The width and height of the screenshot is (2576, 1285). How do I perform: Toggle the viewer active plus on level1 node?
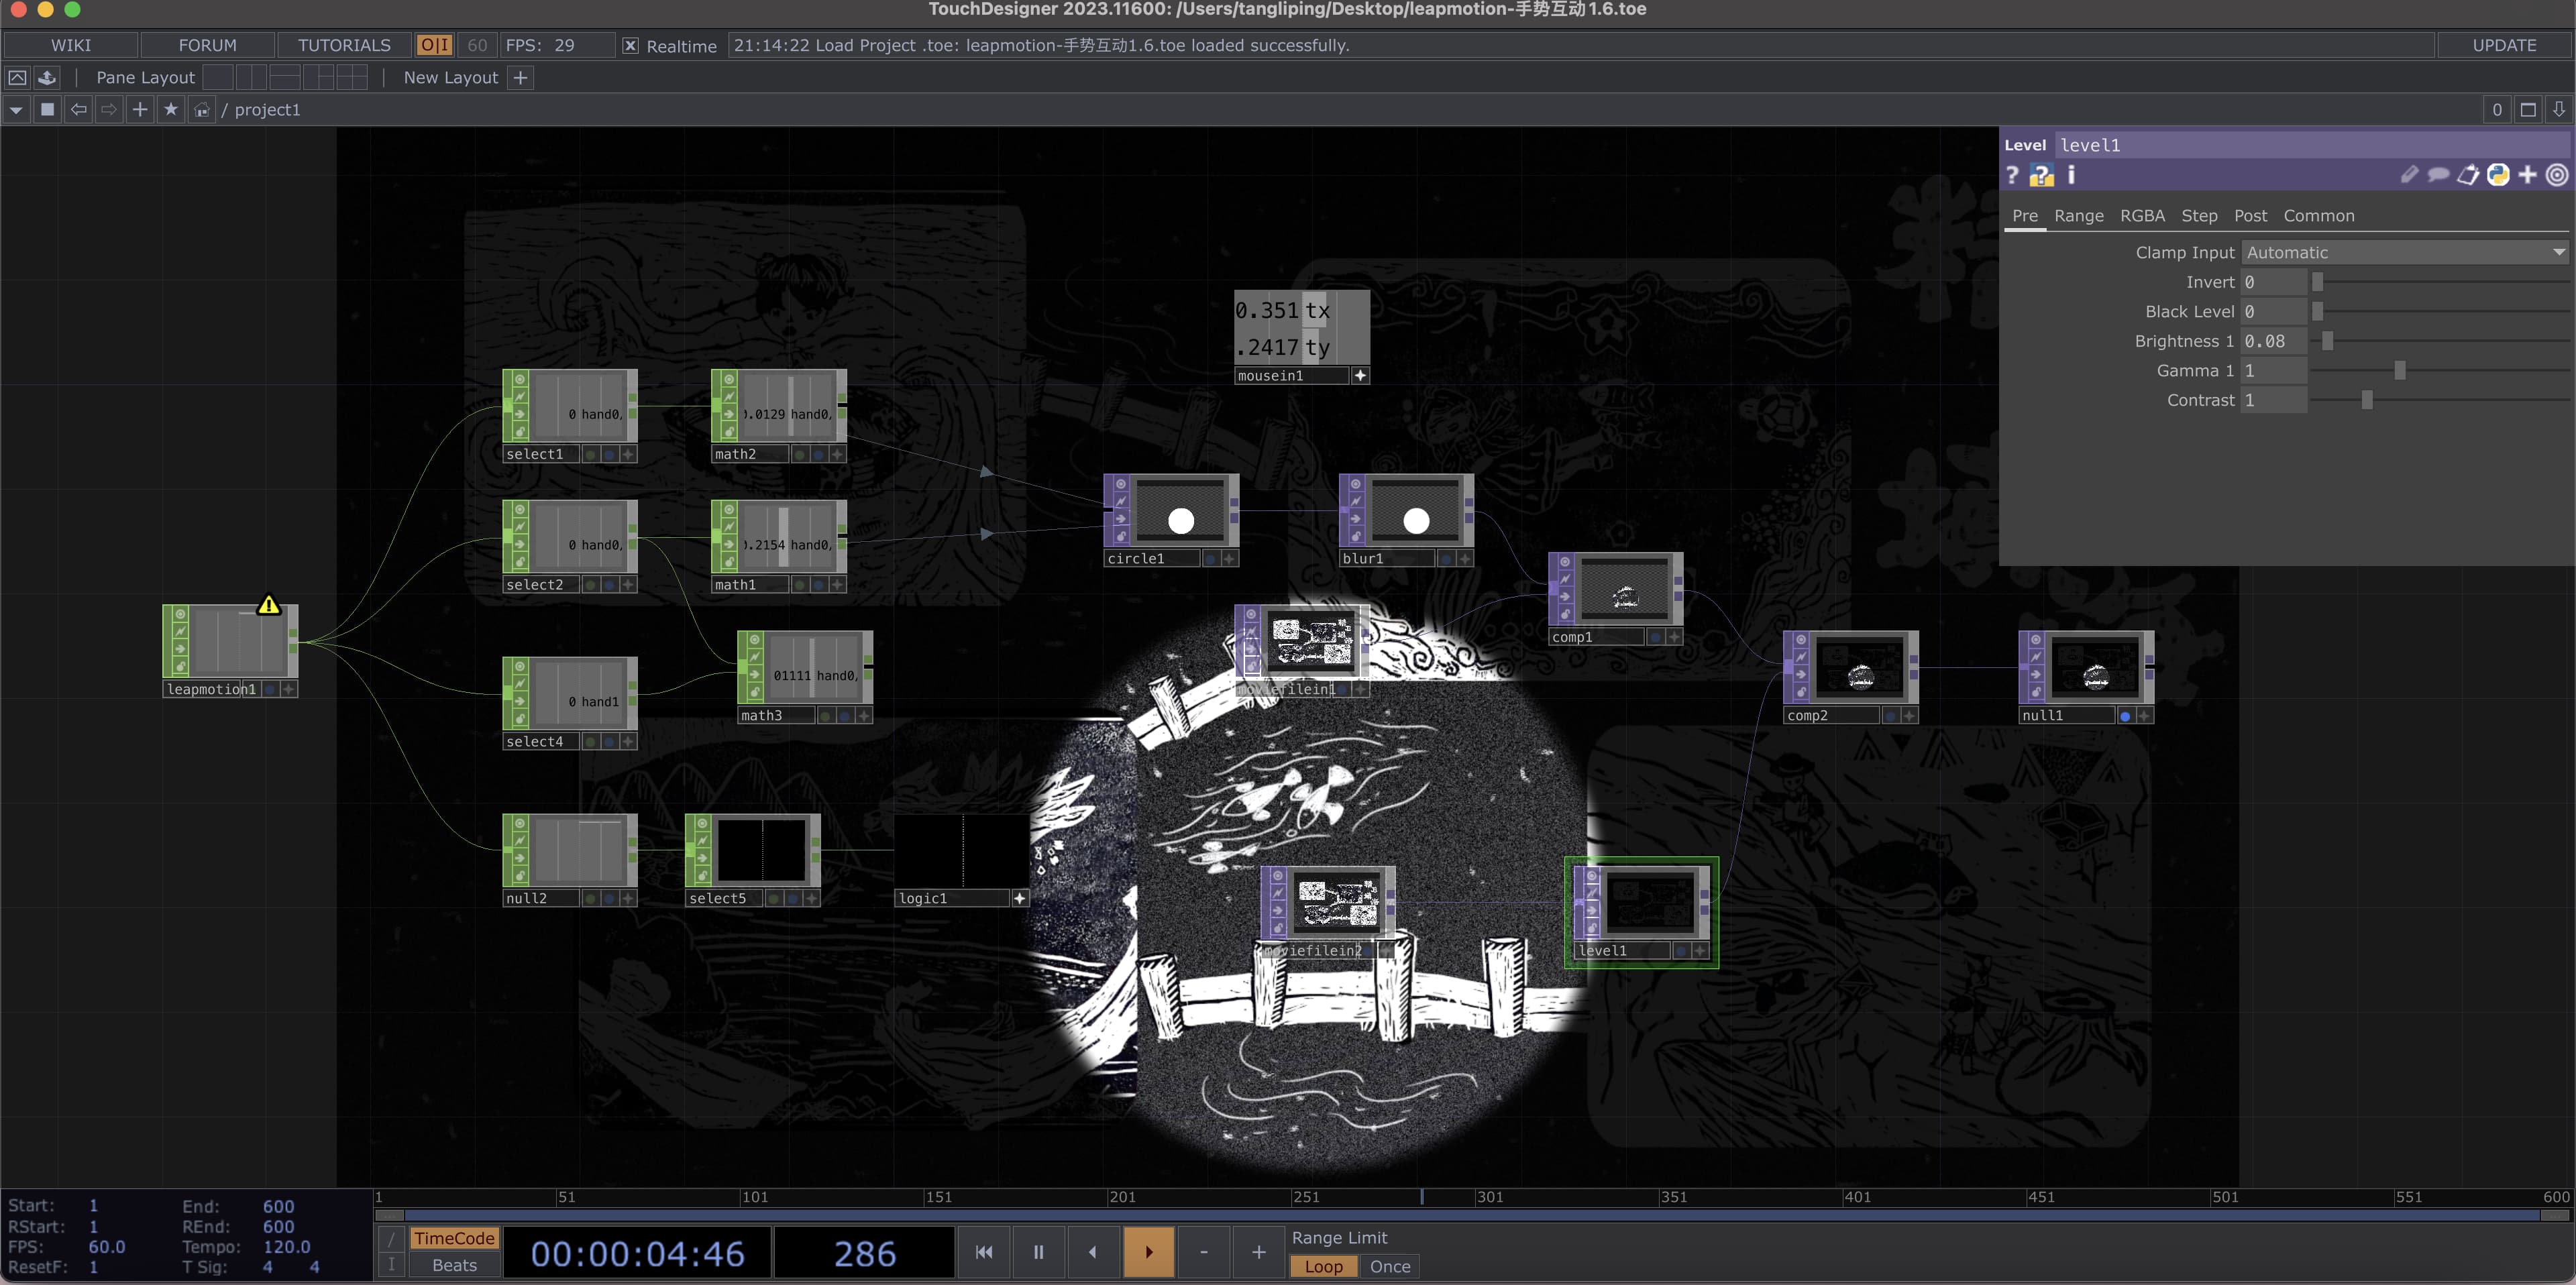[x=1699, y=951]
